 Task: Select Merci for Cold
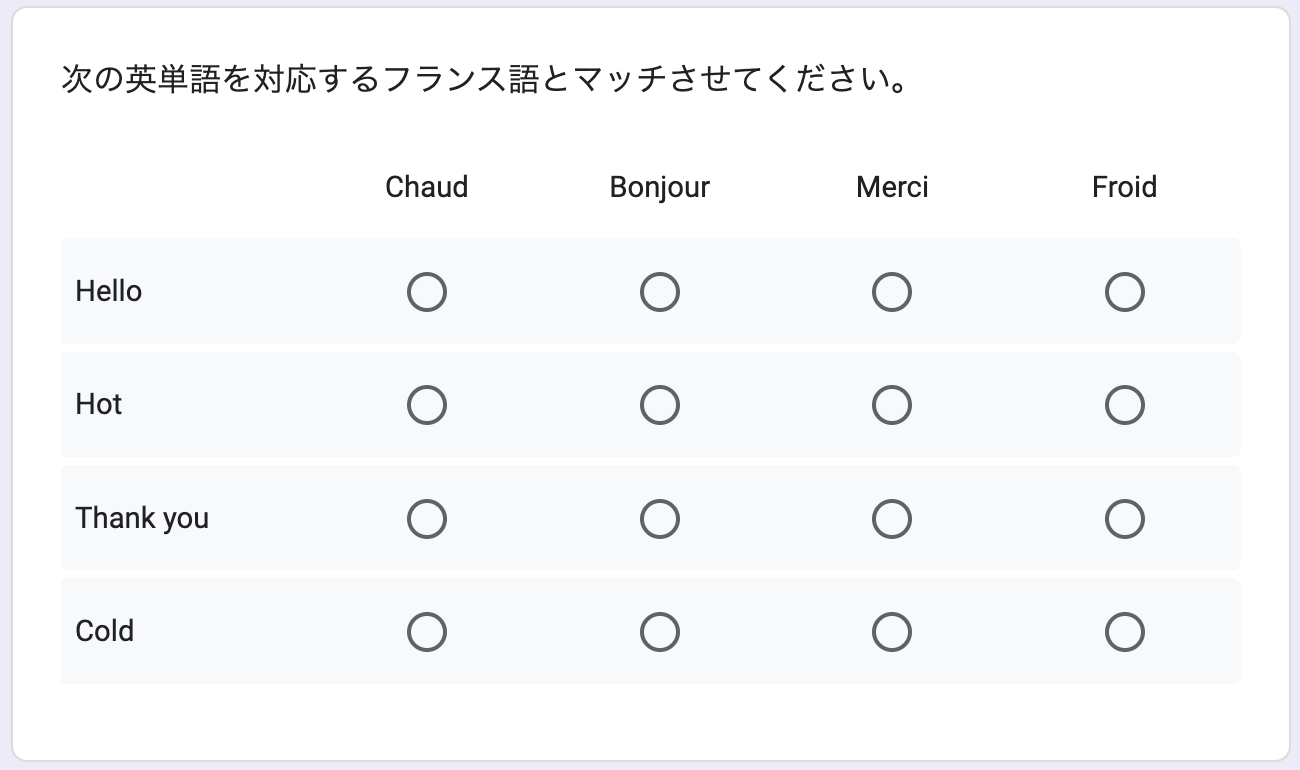coord(892,631)
